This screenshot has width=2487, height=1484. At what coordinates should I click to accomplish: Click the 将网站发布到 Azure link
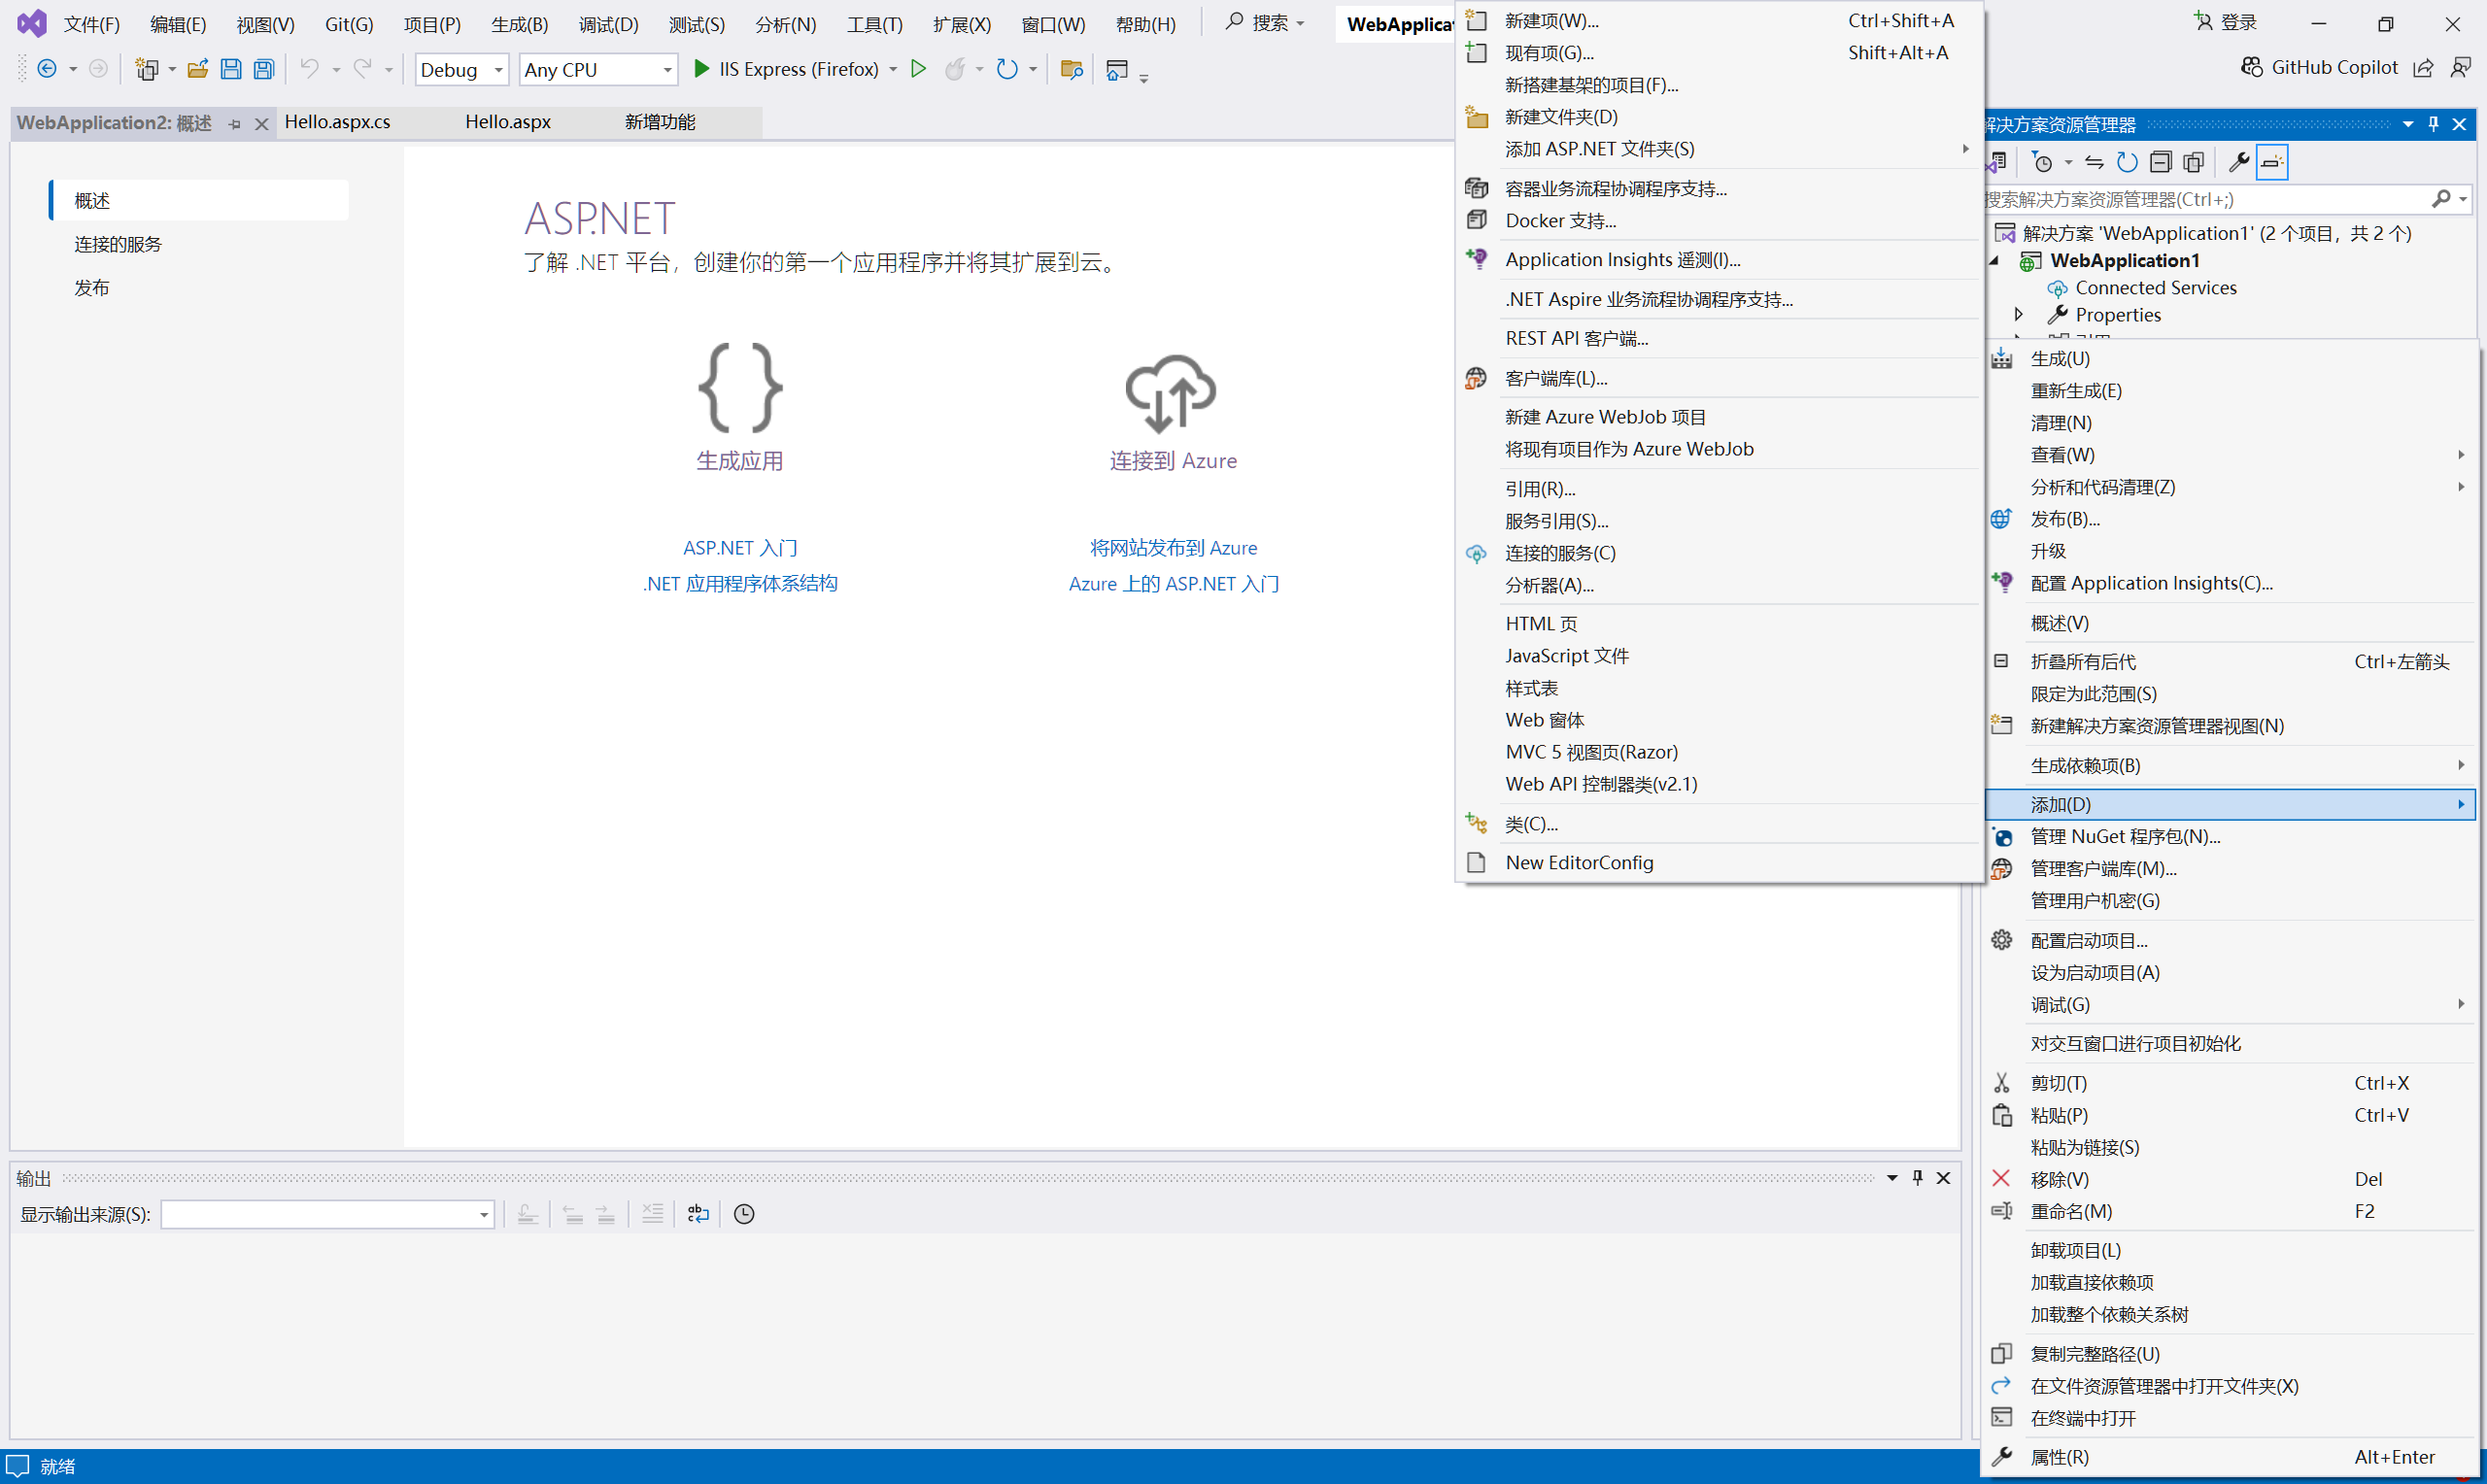pyautogui.click(x=1173, y=548)
